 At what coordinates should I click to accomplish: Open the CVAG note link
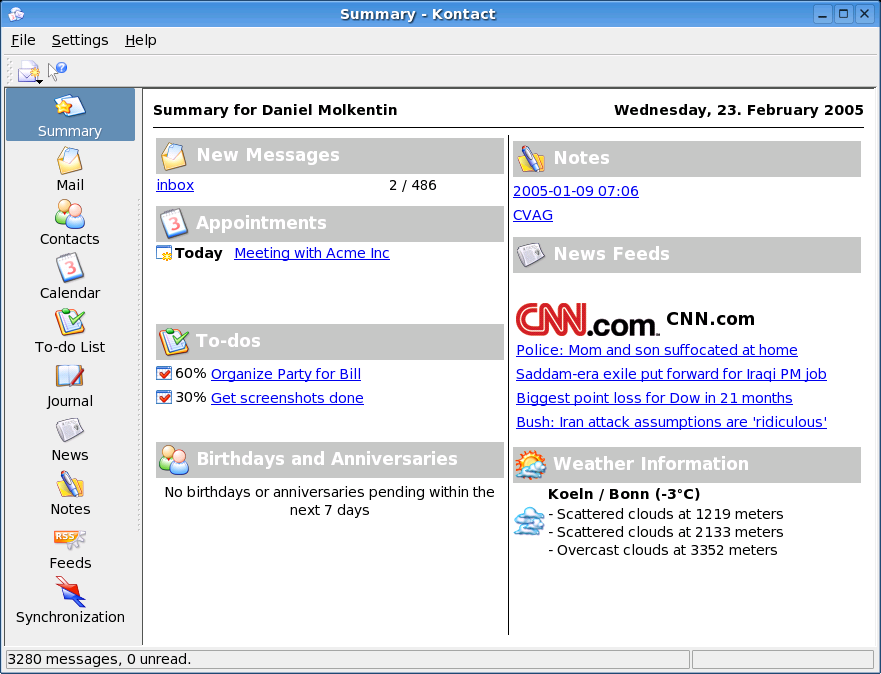(x=533, y=215)
